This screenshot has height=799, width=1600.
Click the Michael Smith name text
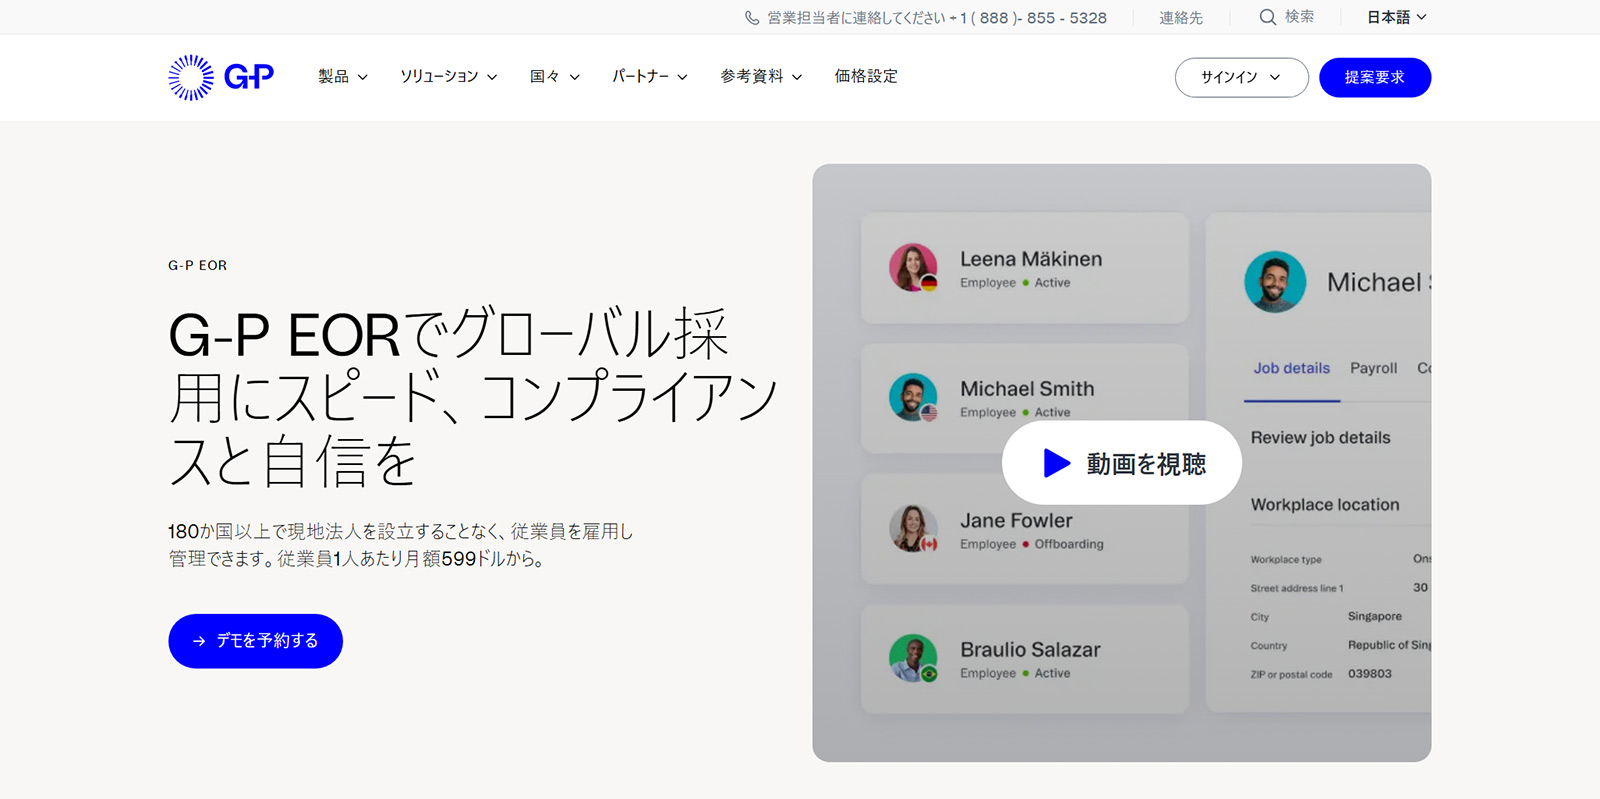tap(1027, 389)
